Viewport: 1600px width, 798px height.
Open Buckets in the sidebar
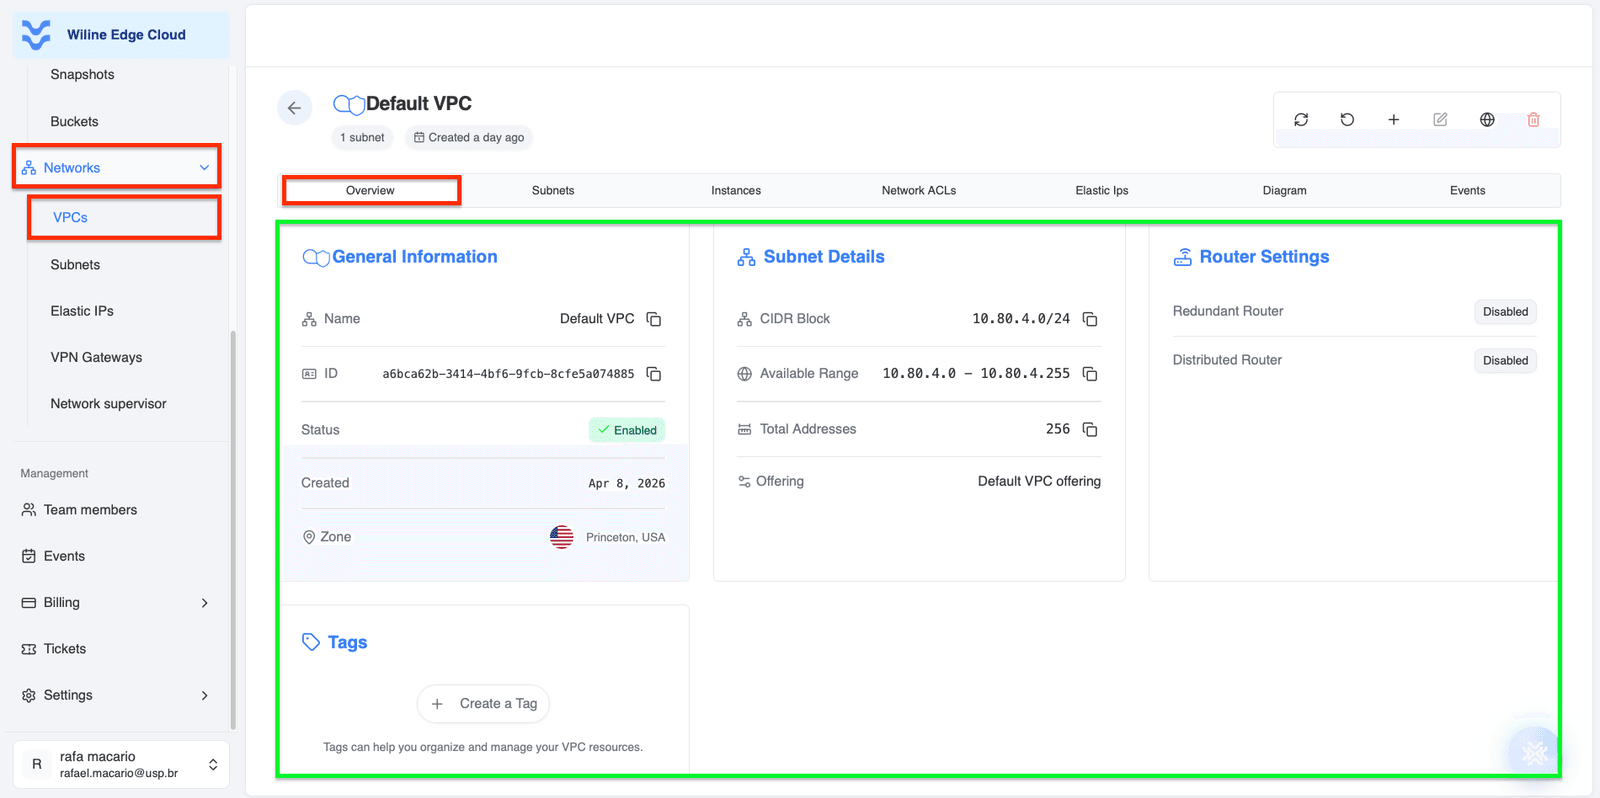pos(74,122)
